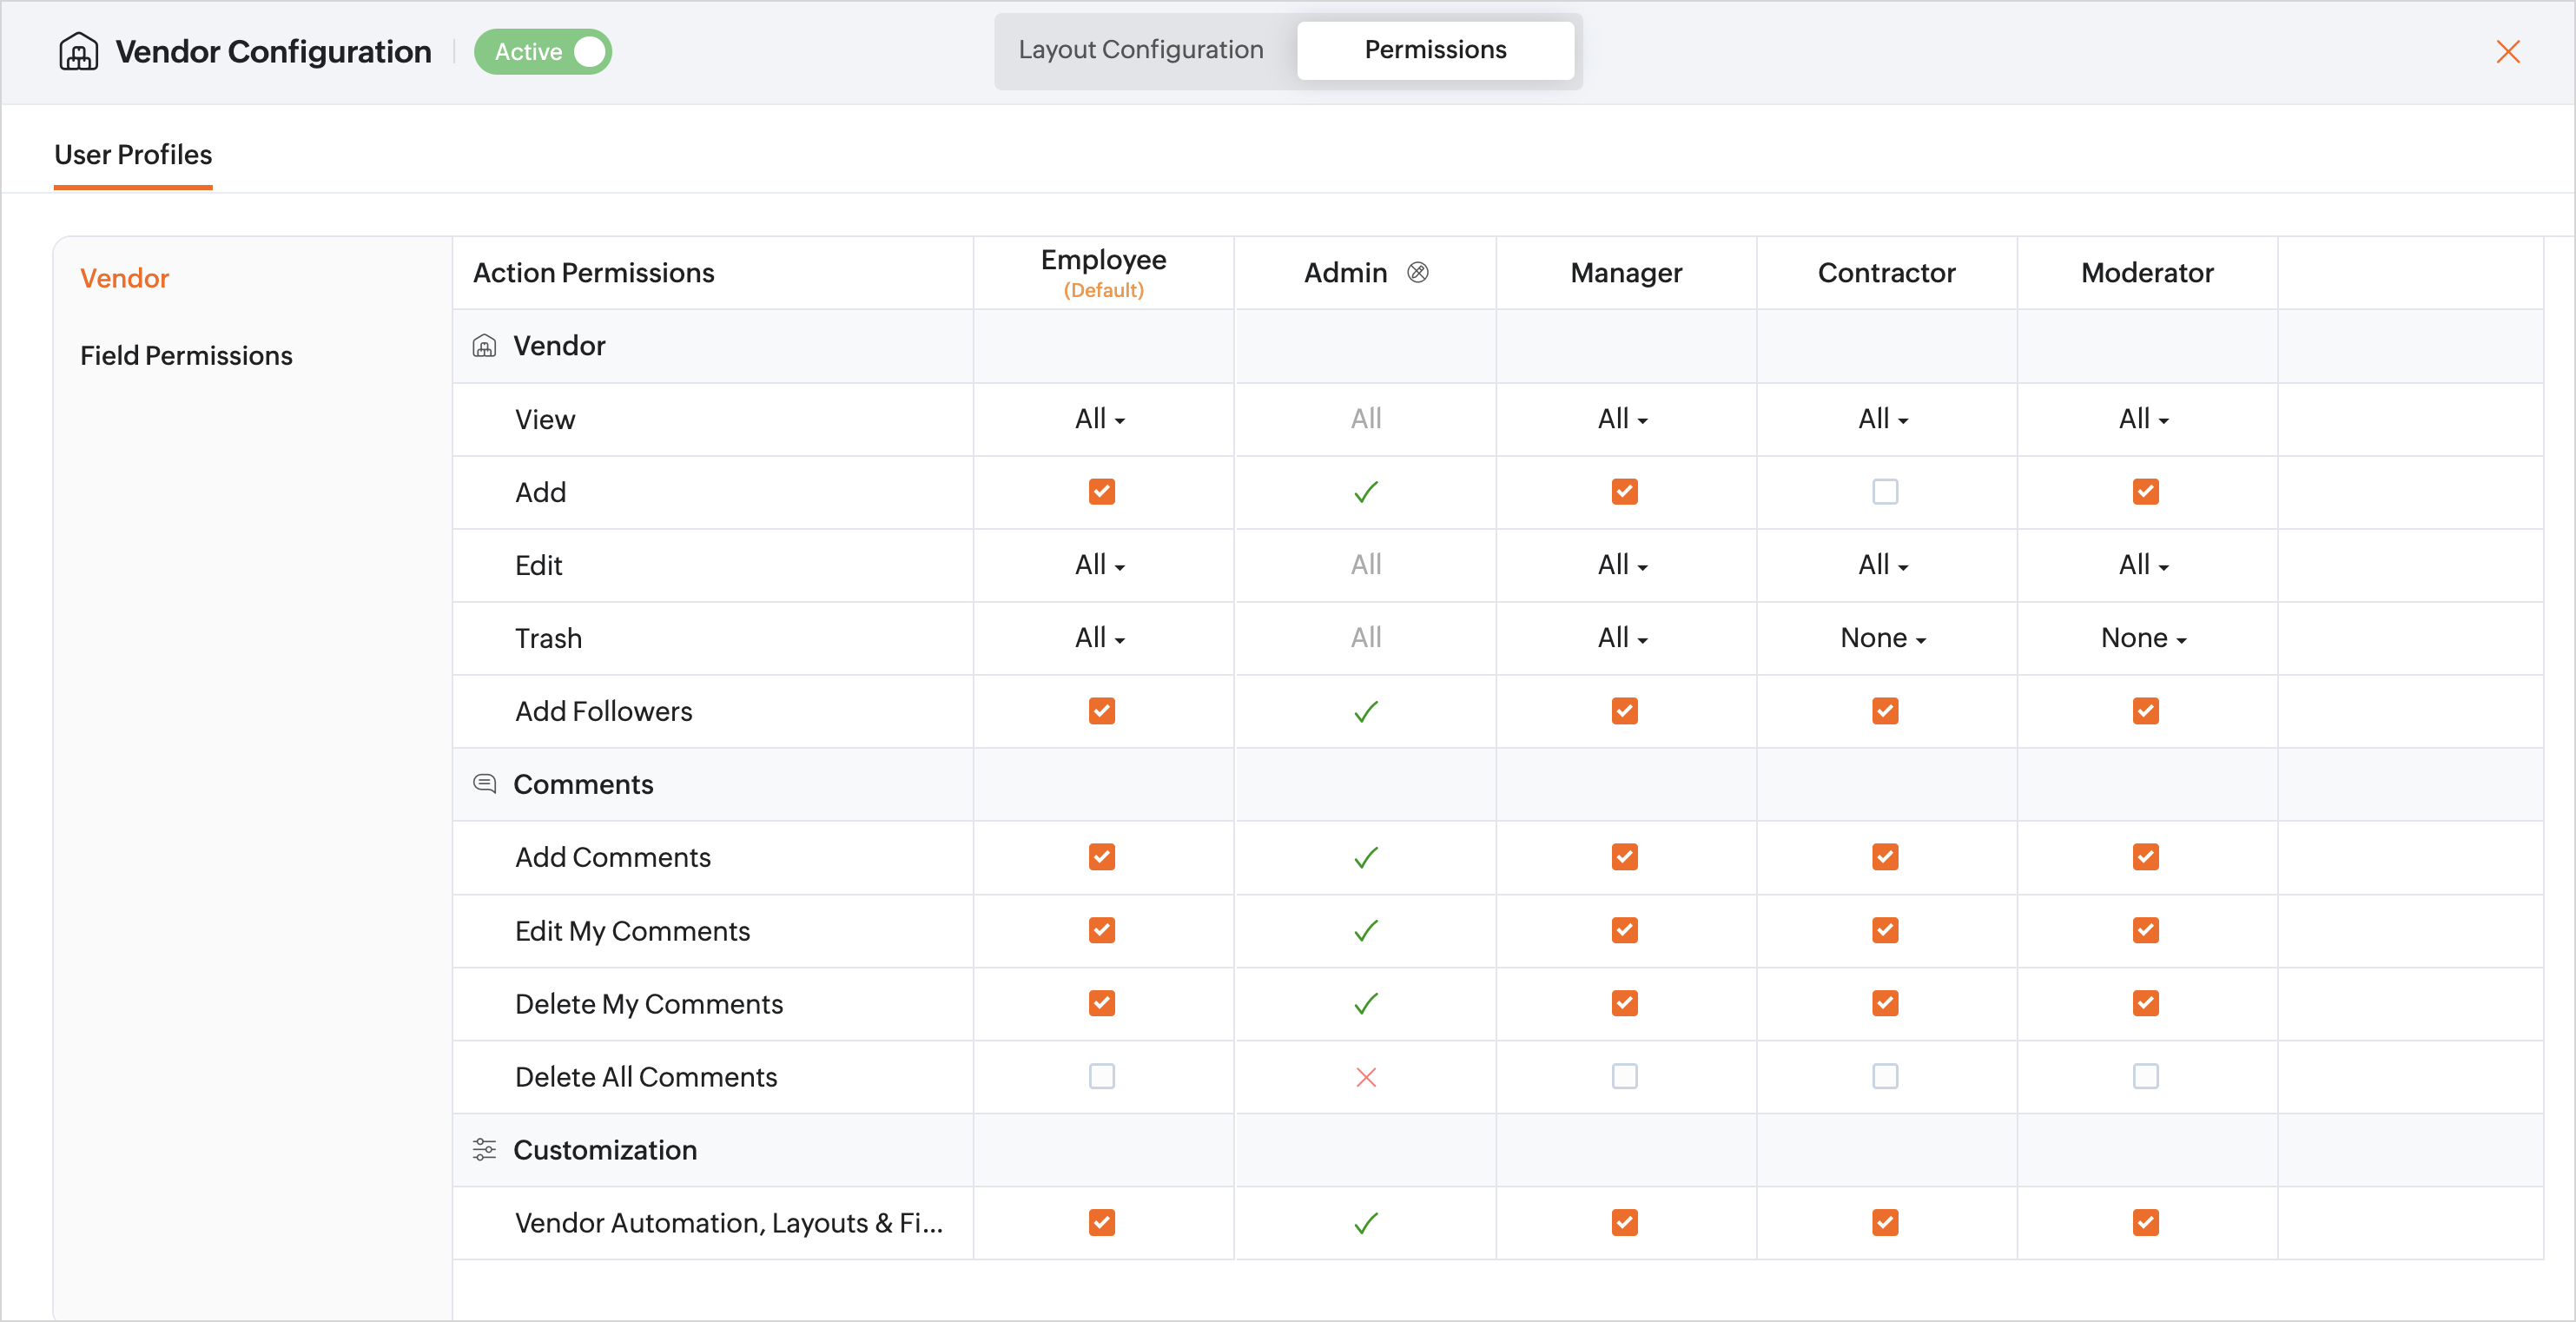Close the Vendor Configuration panel
This screenshot has height=1322, width=2576.
[x=2507, y=52]
